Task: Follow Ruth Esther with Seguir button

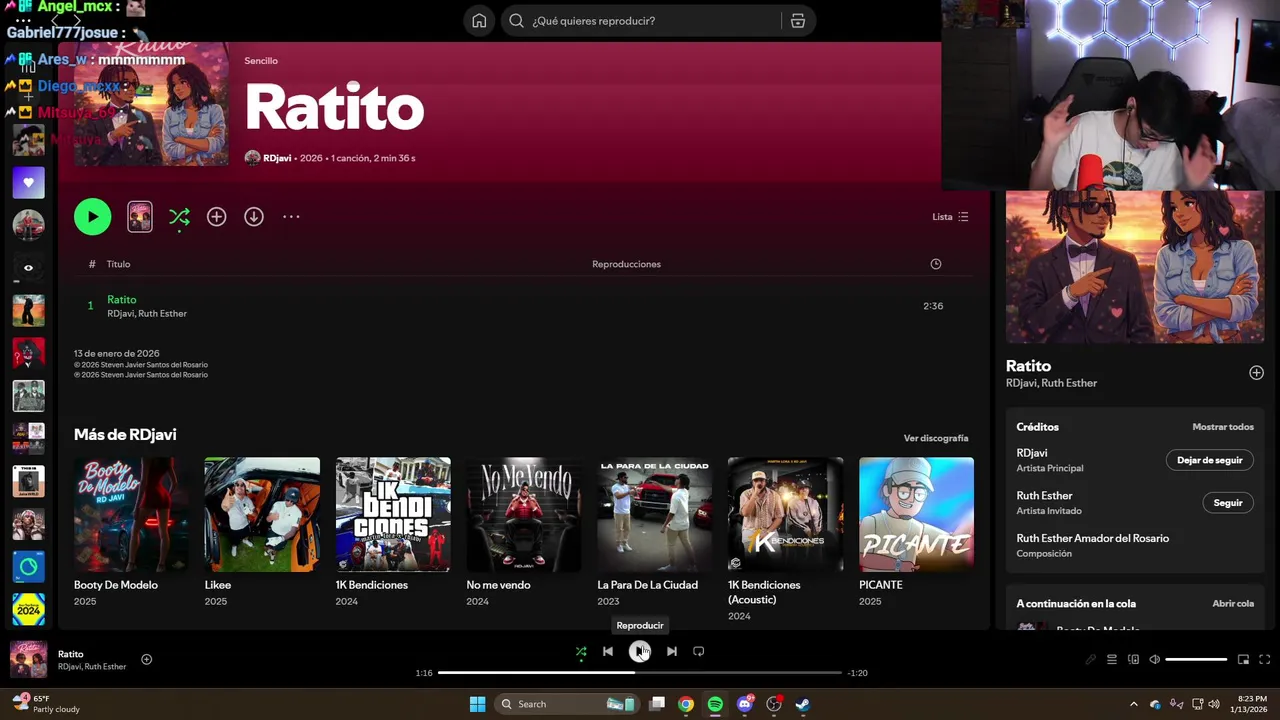Action: coord(1228,503)
